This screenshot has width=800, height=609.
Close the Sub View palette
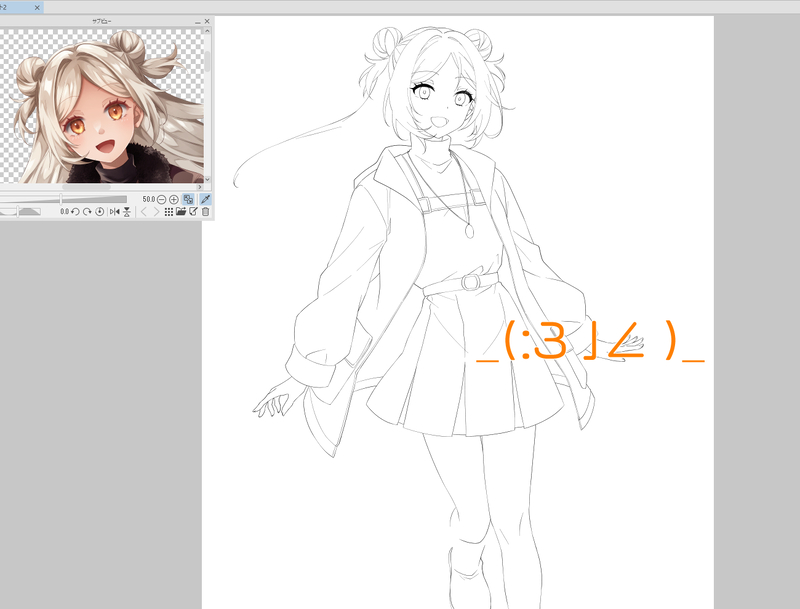pos(207,21)
